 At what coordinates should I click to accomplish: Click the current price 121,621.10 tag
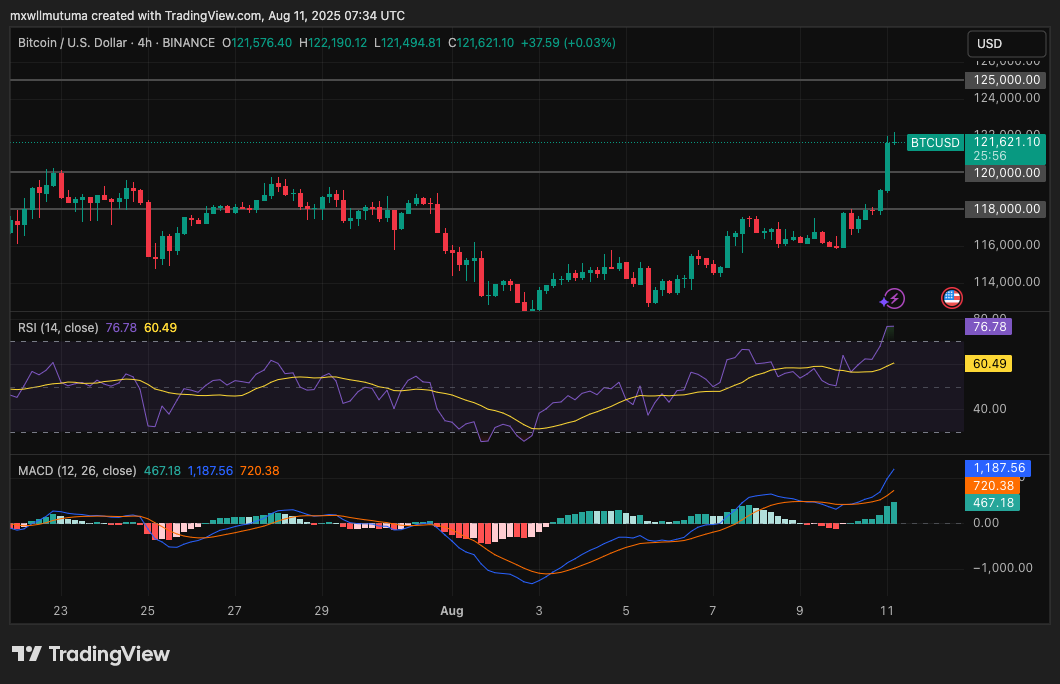(1005, 142)
